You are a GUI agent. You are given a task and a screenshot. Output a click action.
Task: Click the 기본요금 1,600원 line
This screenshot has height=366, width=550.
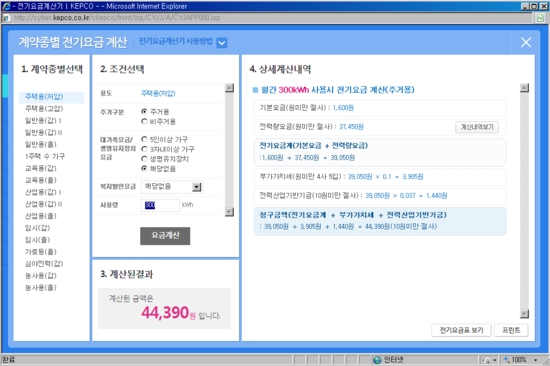point(380,108)
